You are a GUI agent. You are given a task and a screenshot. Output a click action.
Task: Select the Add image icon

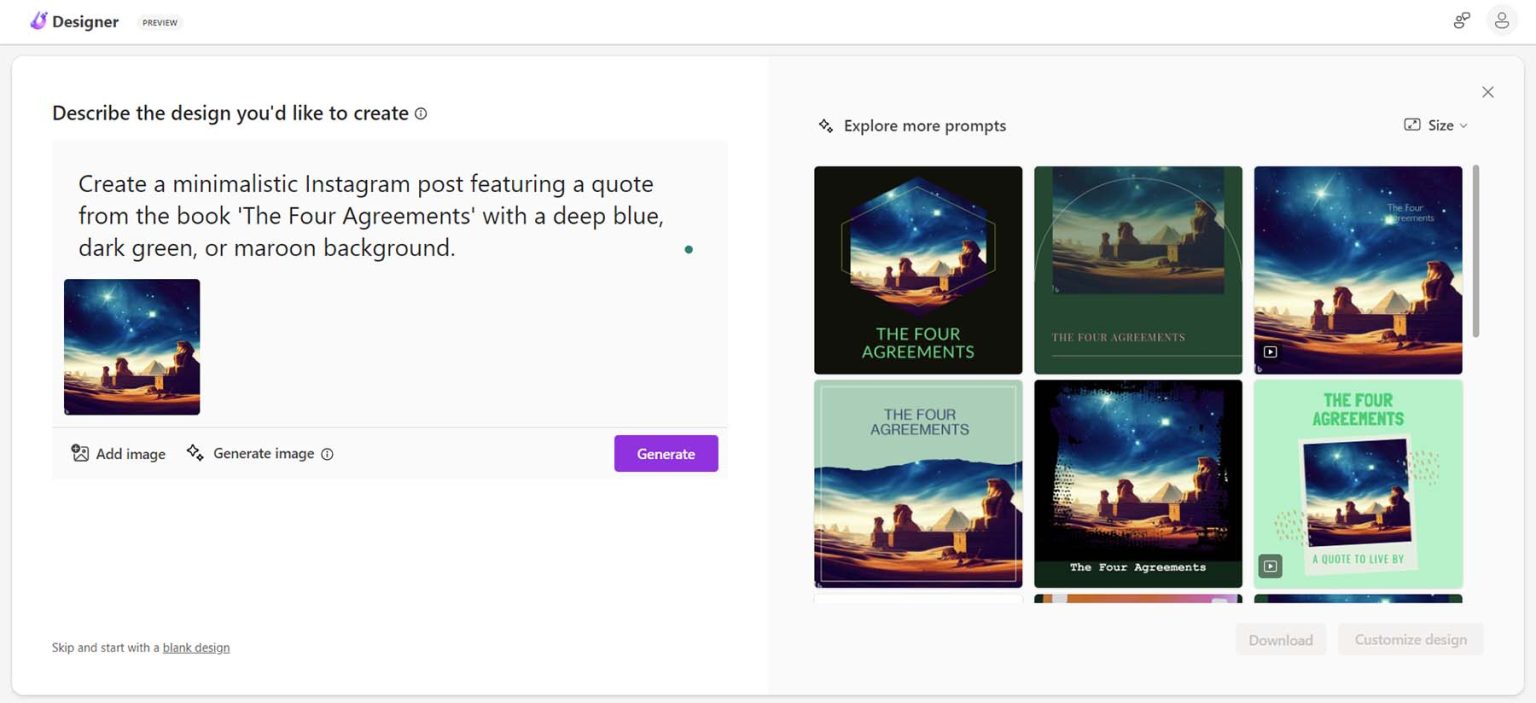81,453
